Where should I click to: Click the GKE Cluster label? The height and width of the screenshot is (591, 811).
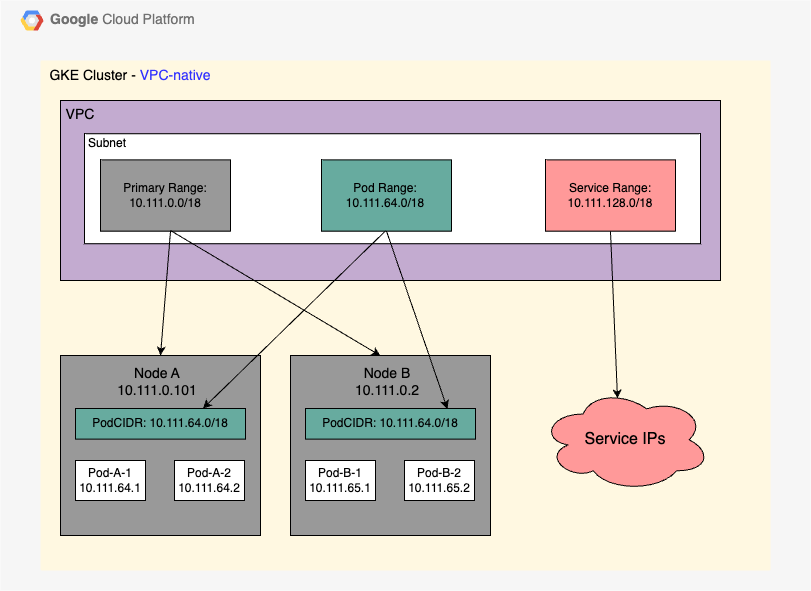click(x=88, y=75)
